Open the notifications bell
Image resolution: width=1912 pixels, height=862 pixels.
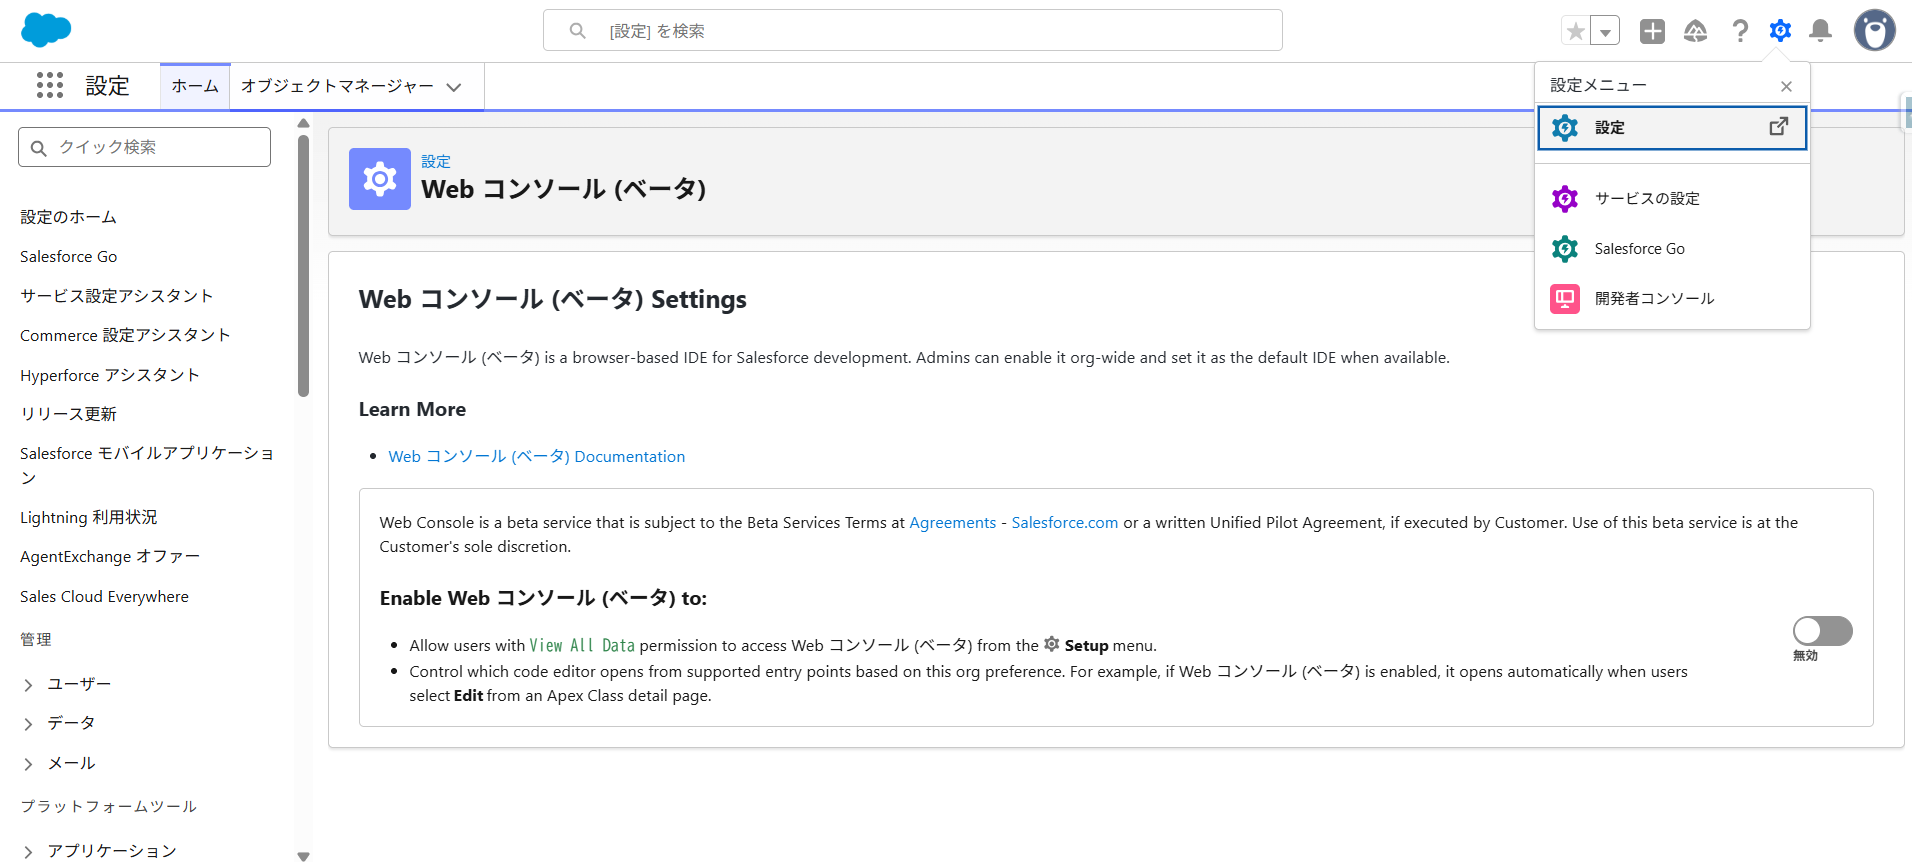(1821, 31)
